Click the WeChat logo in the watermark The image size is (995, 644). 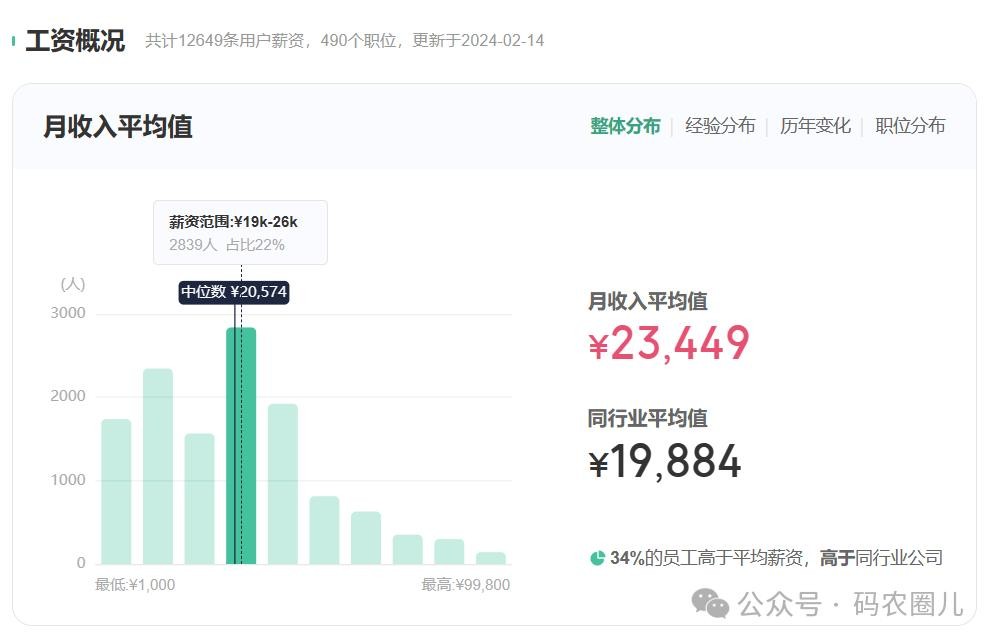pyautogui.click(x=712, y=603)
